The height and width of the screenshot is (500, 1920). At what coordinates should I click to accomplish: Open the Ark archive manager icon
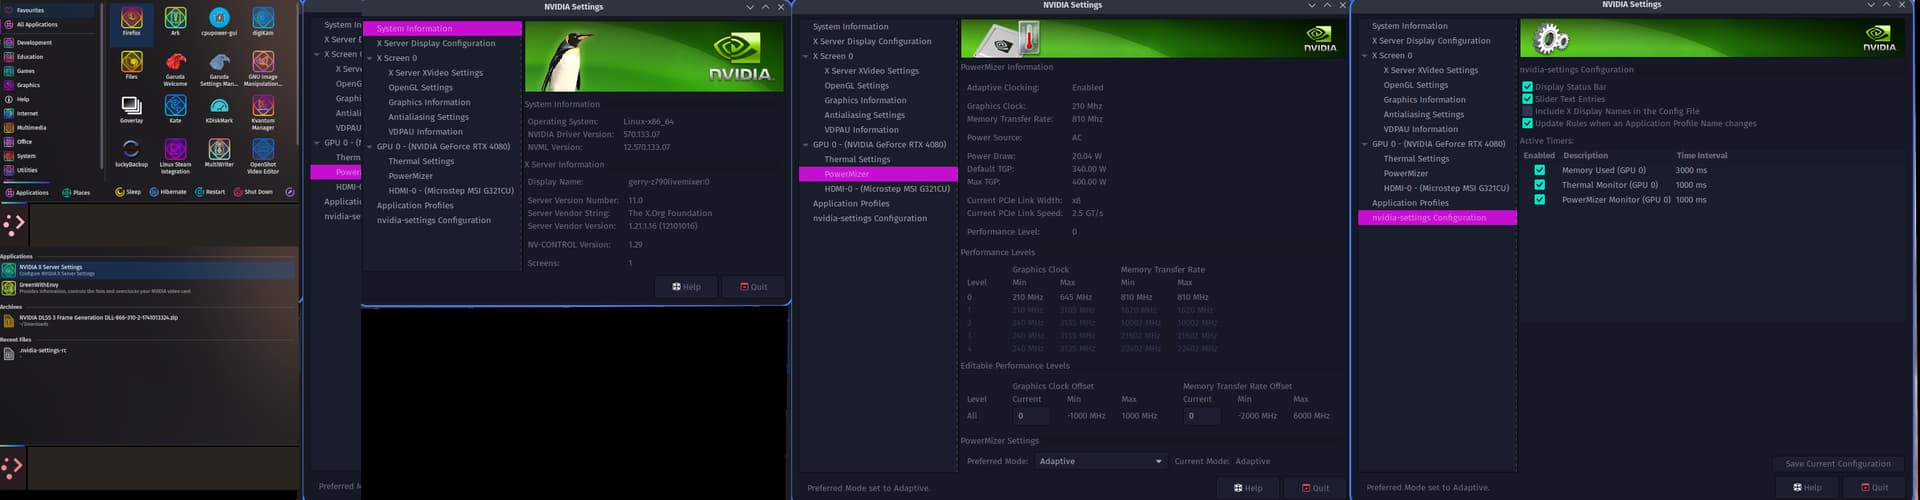pos(175,20)
